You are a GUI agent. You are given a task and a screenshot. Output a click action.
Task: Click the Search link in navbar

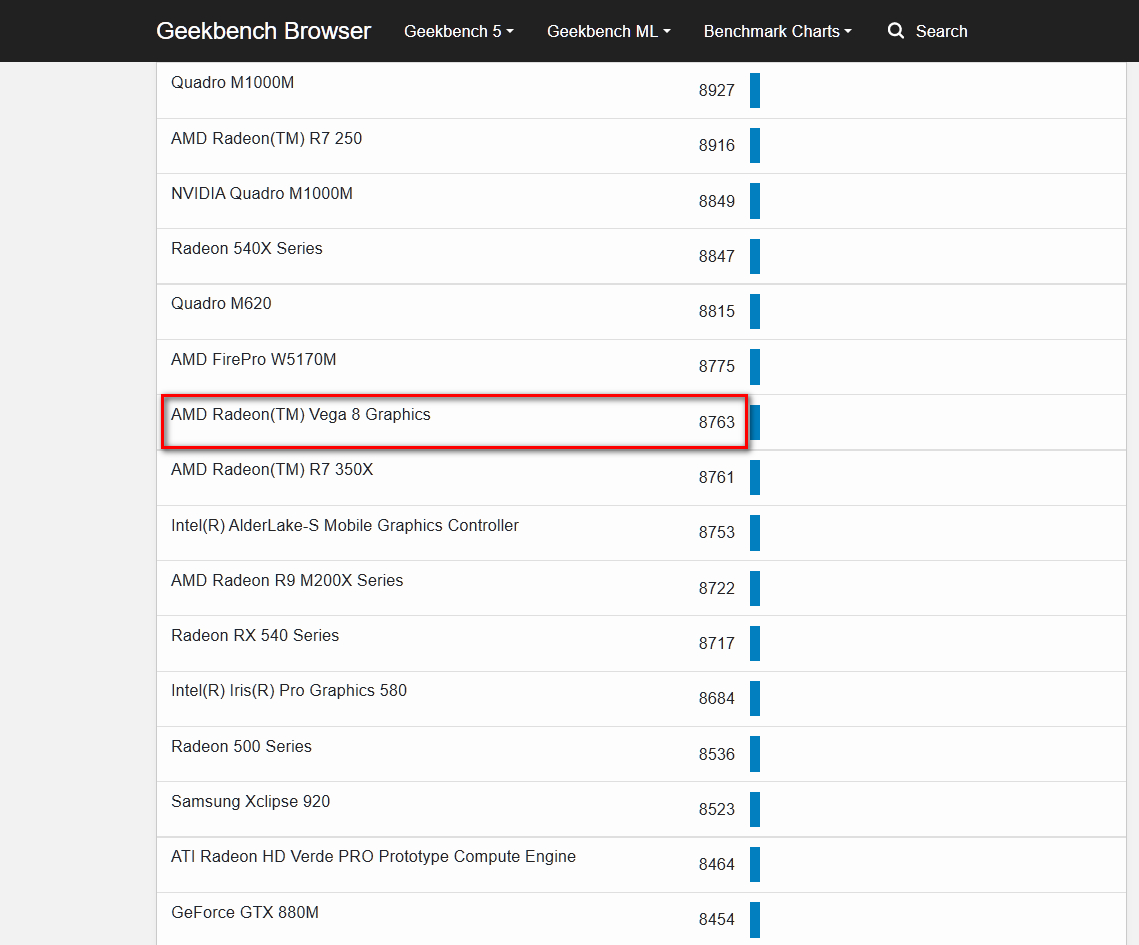[941, 31]
